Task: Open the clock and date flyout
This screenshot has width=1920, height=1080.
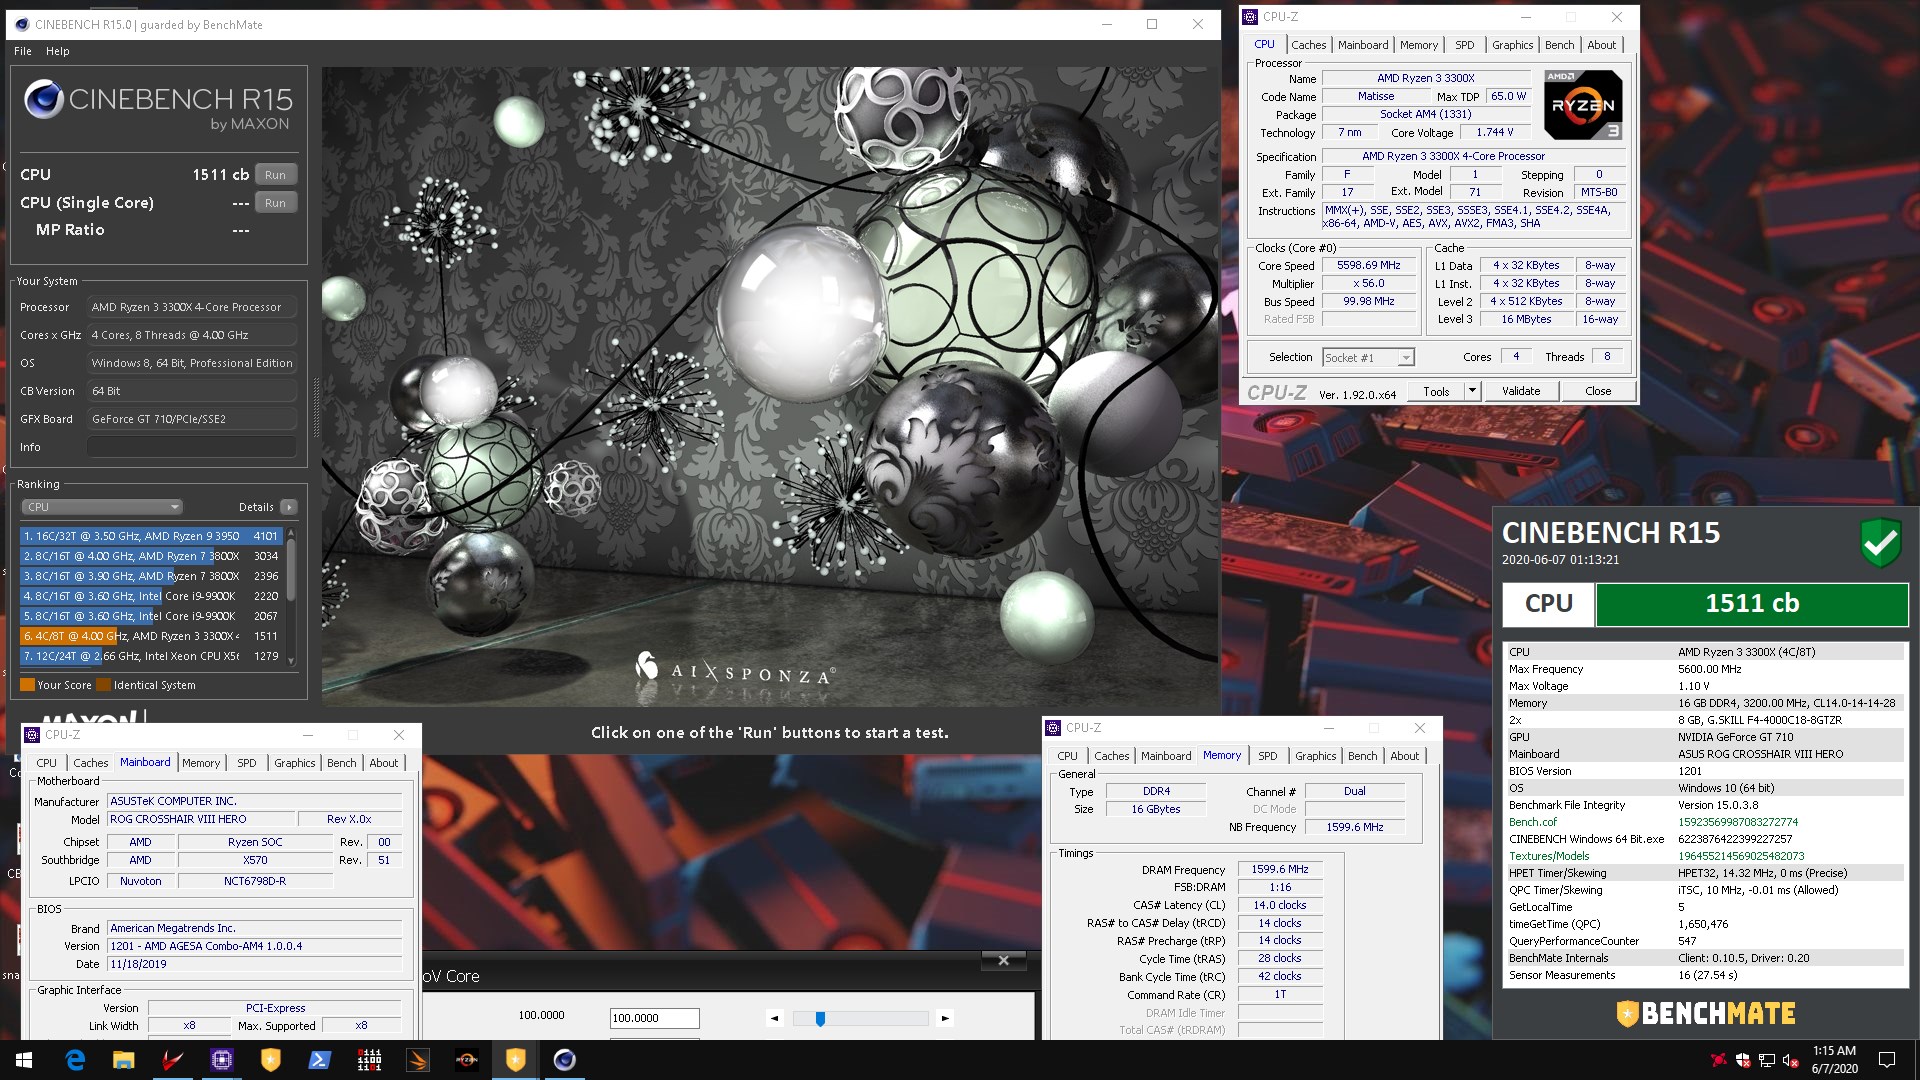Action: (x=1834, y=1060)
